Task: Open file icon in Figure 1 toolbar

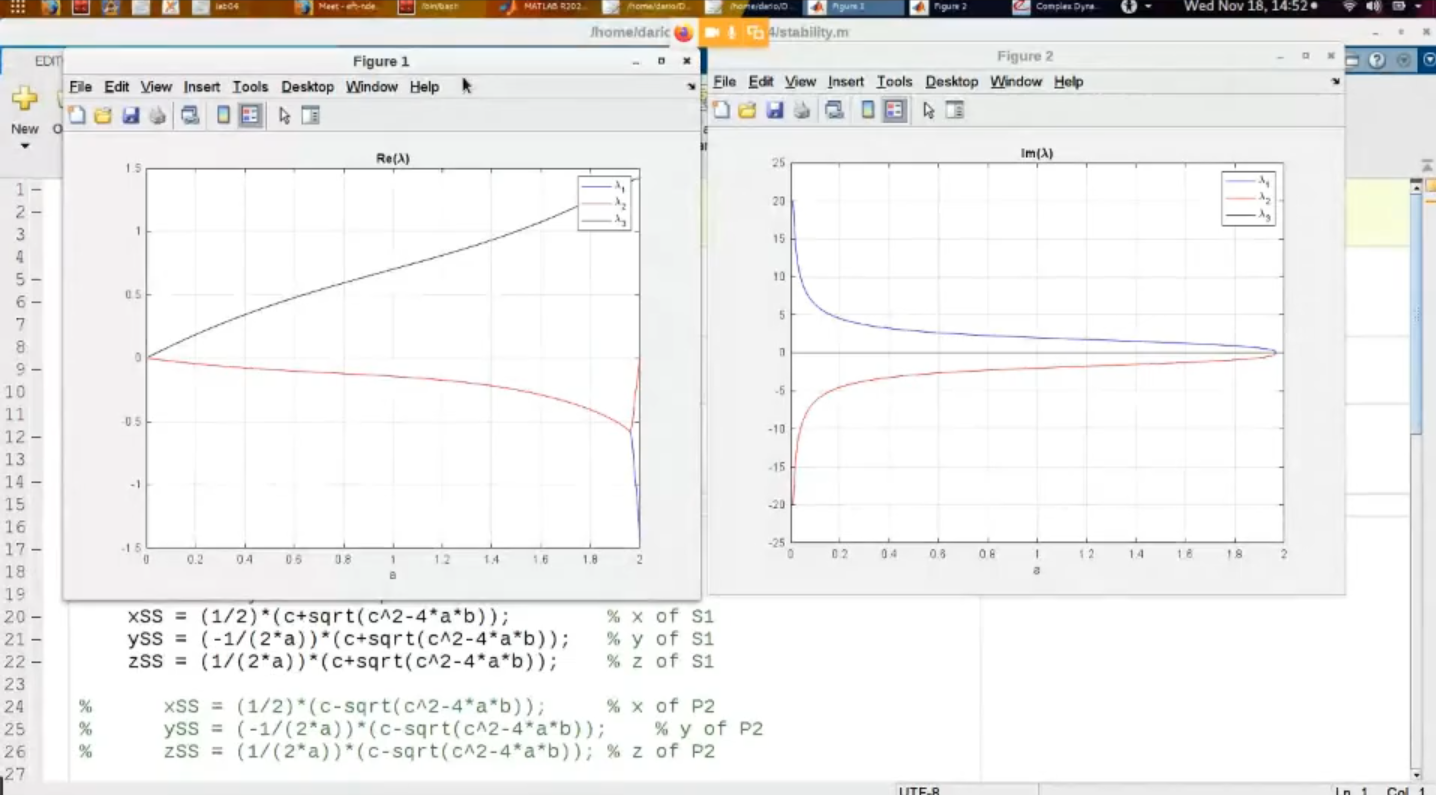Action: 103,116
